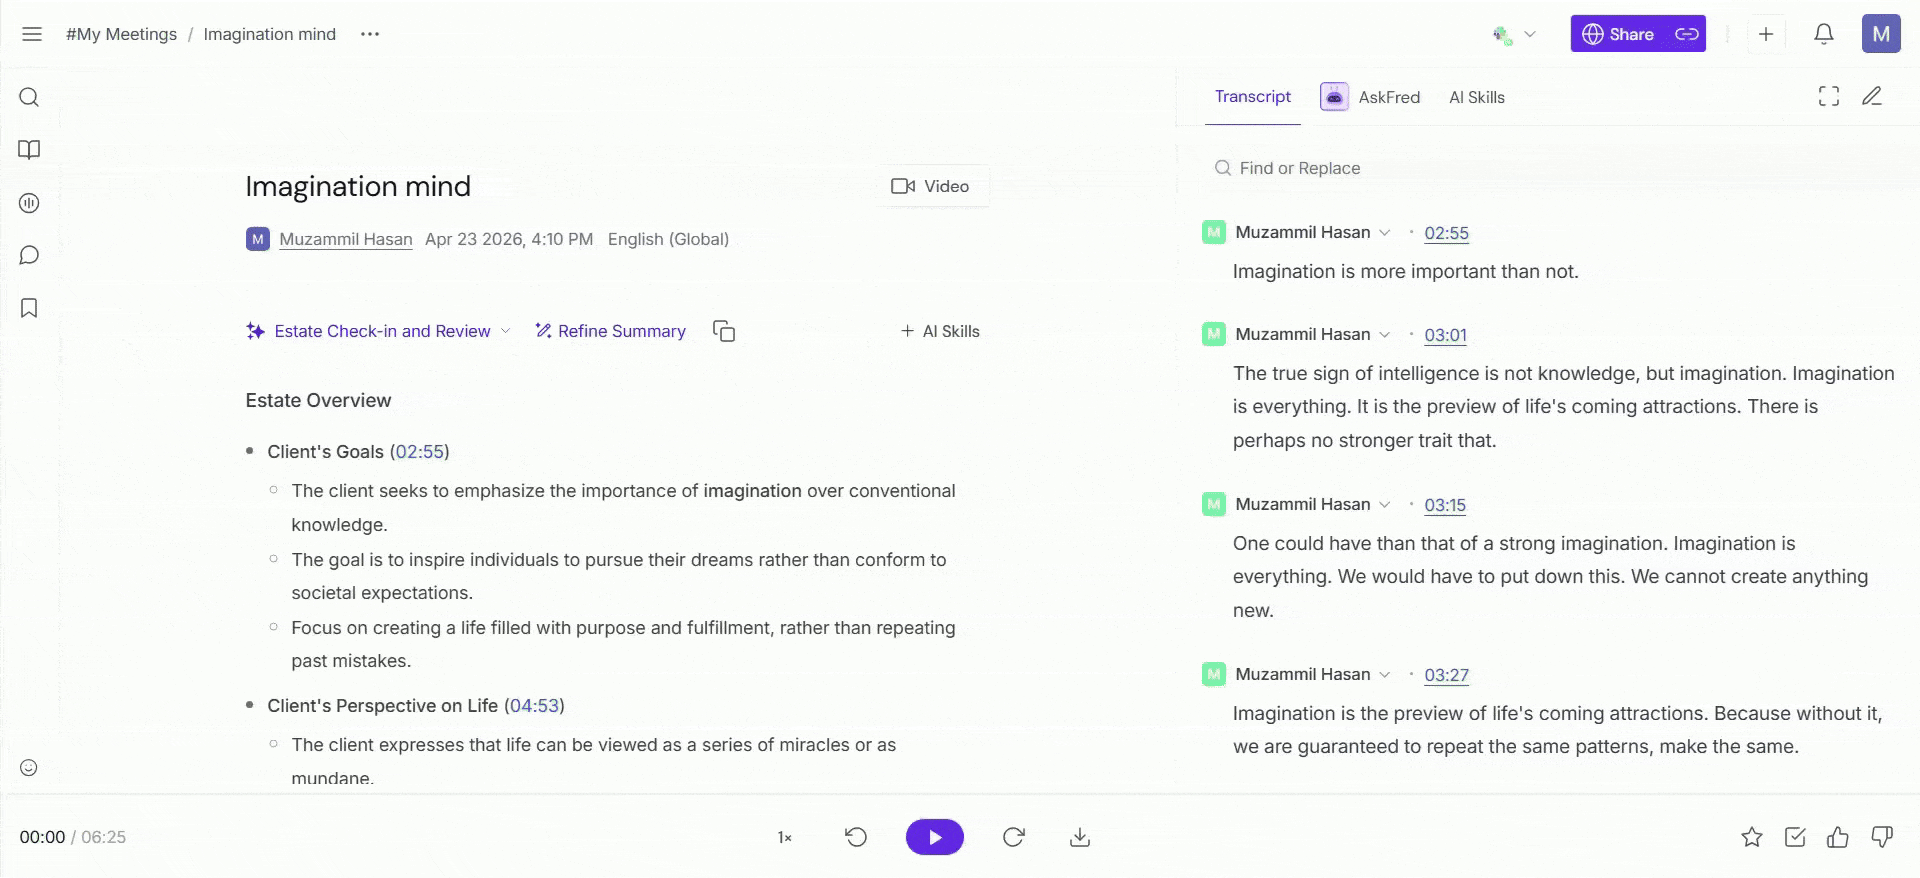The image size is (1920, 878).
Task: Expand speaker dropdown at 03:27
Action: (1385, 674)
